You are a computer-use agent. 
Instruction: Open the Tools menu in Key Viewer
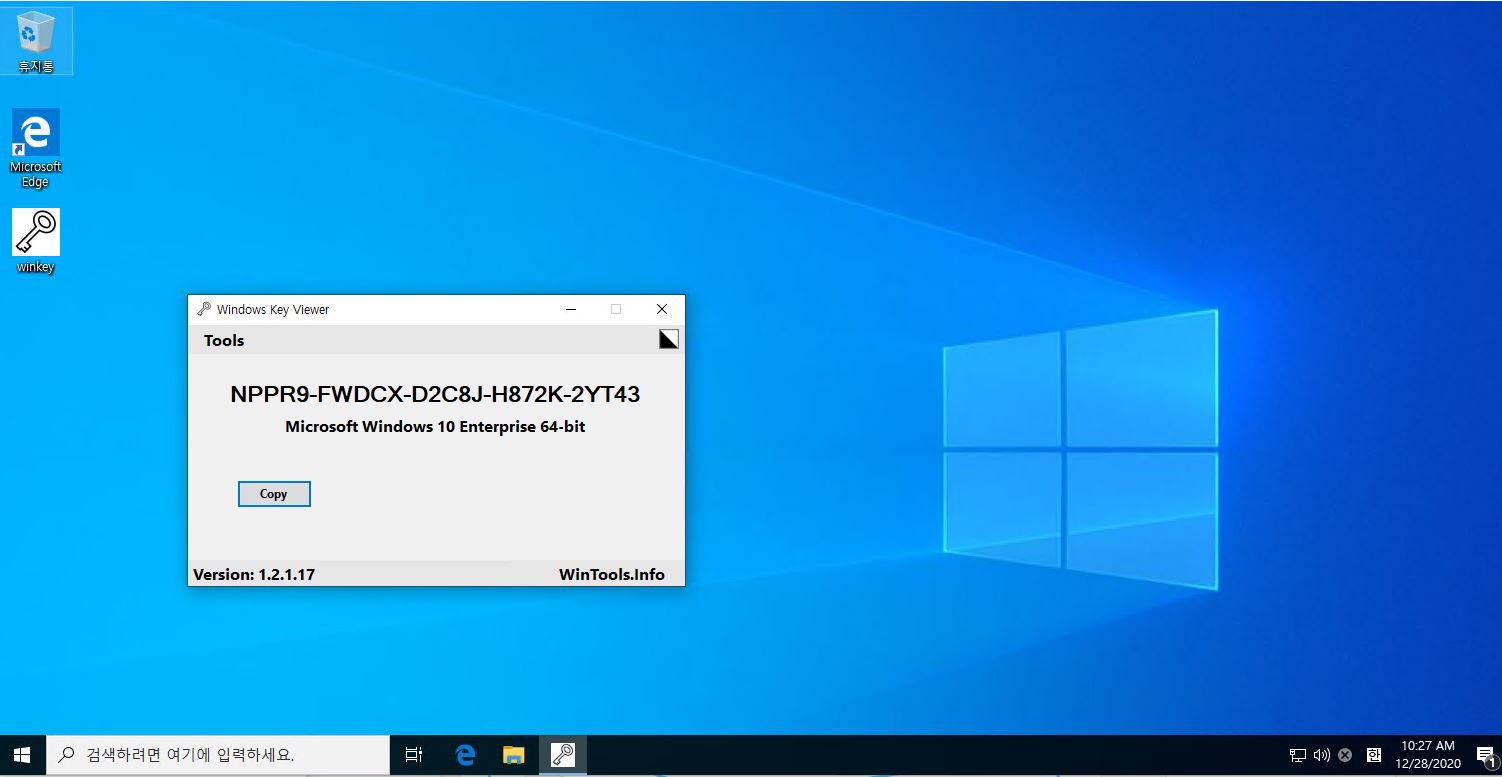(x=224, y=340)
